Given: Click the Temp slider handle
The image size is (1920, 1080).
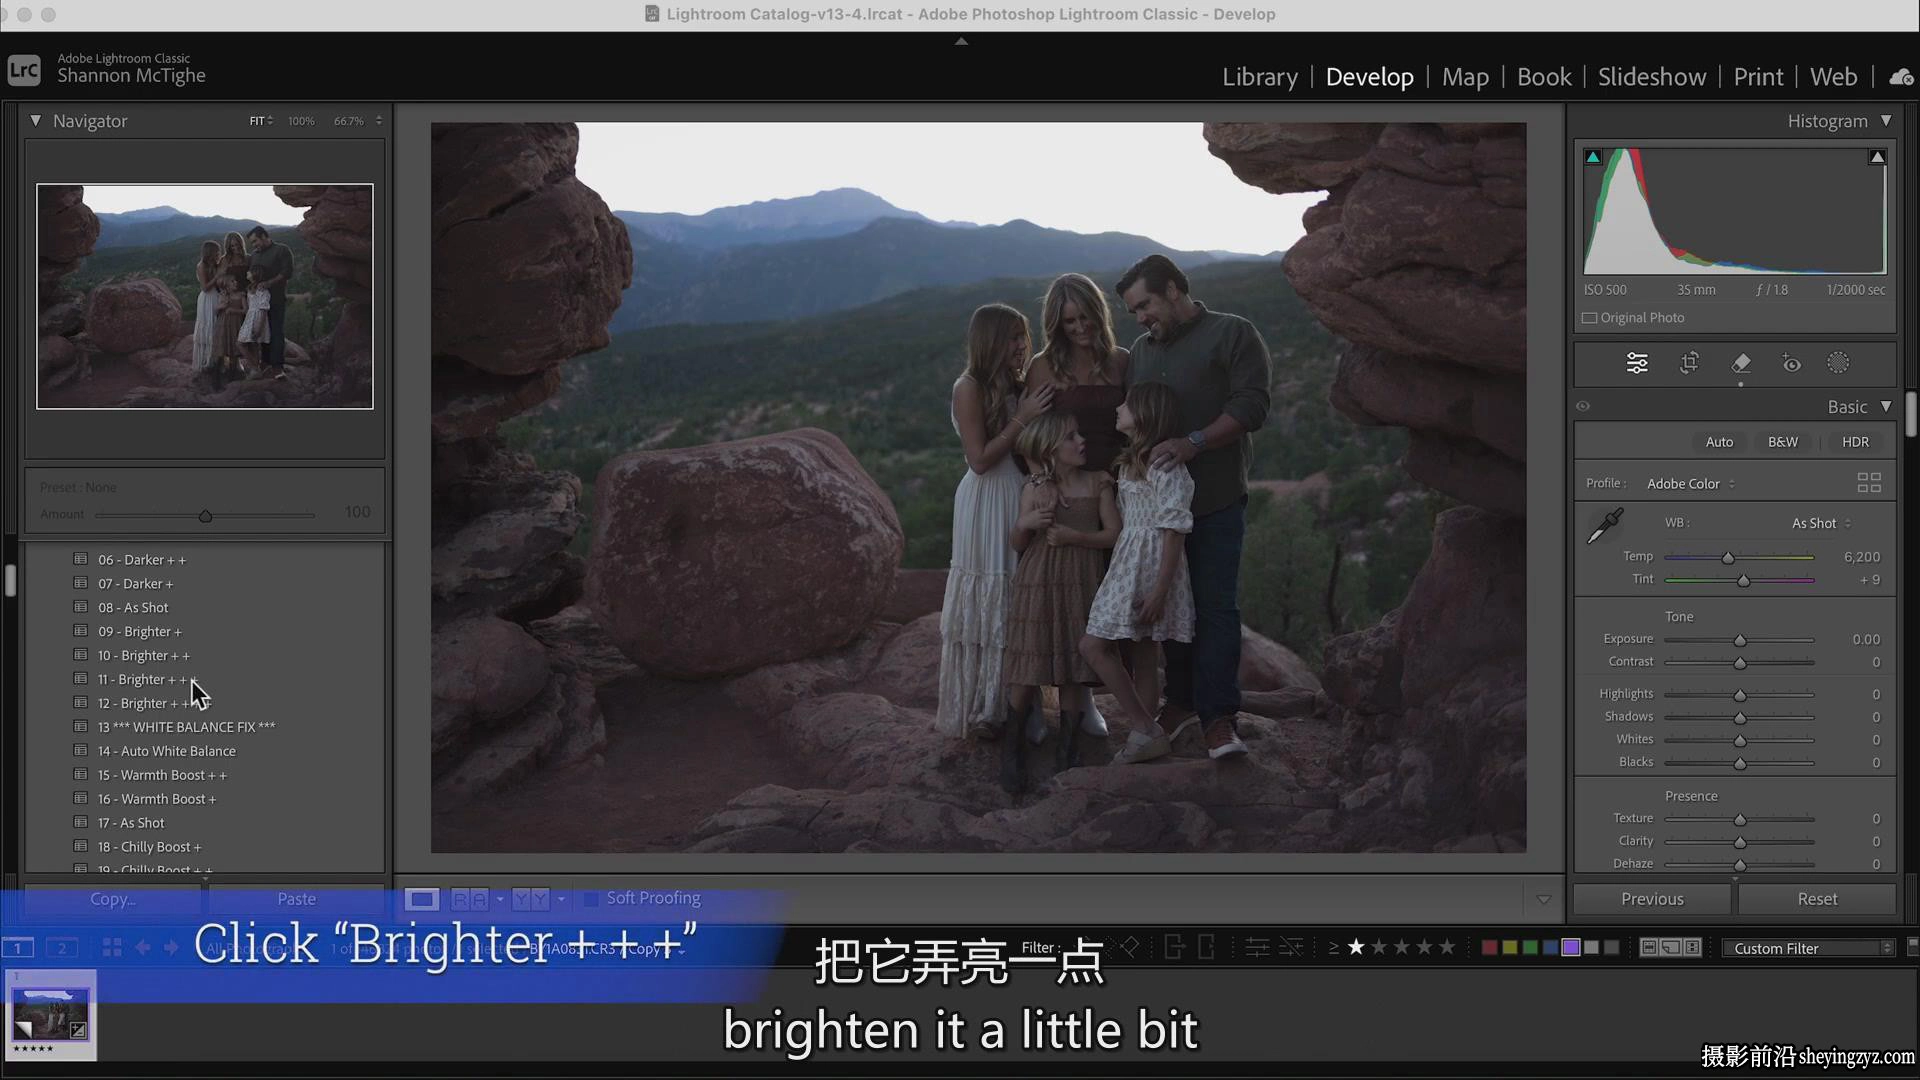Looking at the screenshot, I should 1728,557.
